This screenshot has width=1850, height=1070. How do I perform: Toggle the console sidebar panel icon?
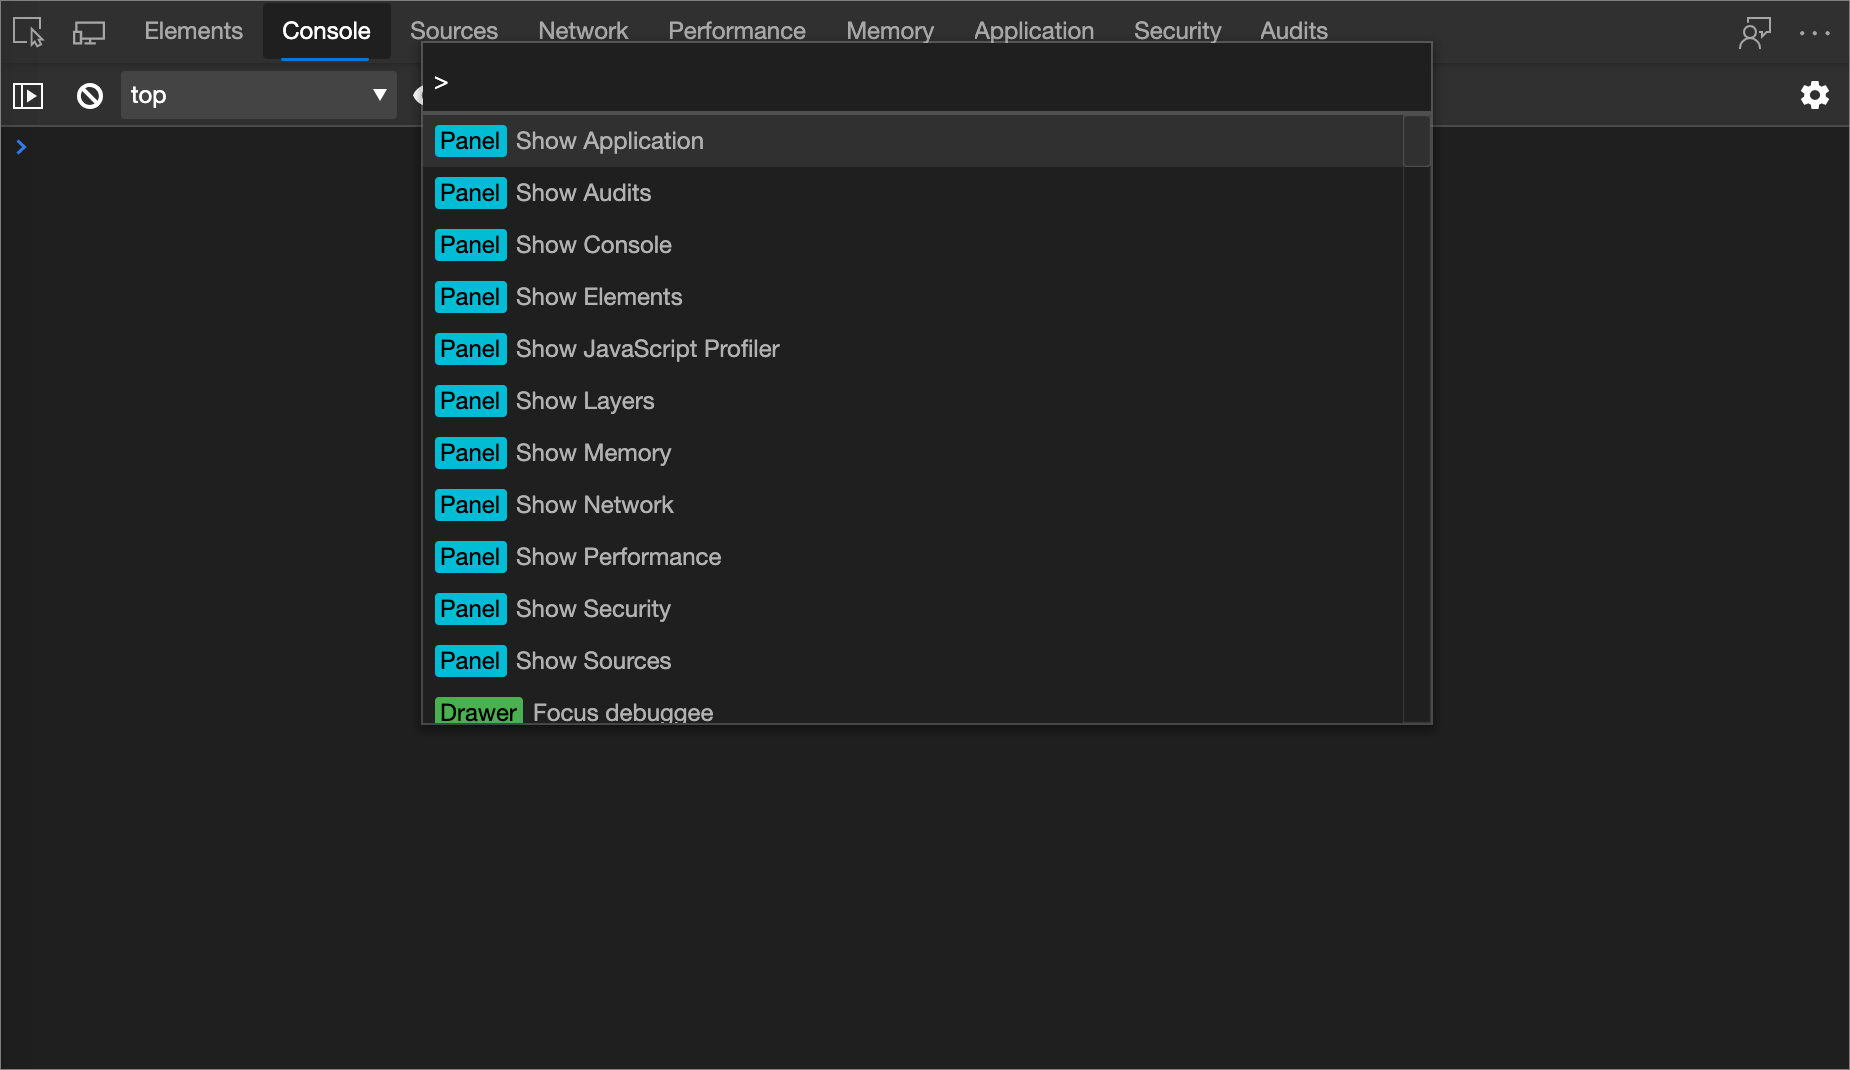[x=29, y=95]
